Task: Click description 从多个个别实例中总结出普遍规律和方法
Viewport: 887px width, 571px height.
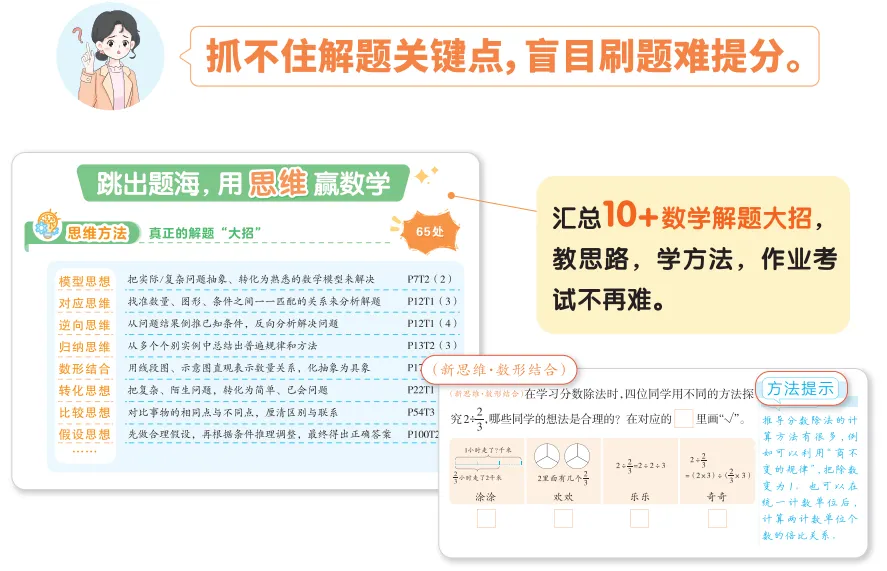Action: 222,345
